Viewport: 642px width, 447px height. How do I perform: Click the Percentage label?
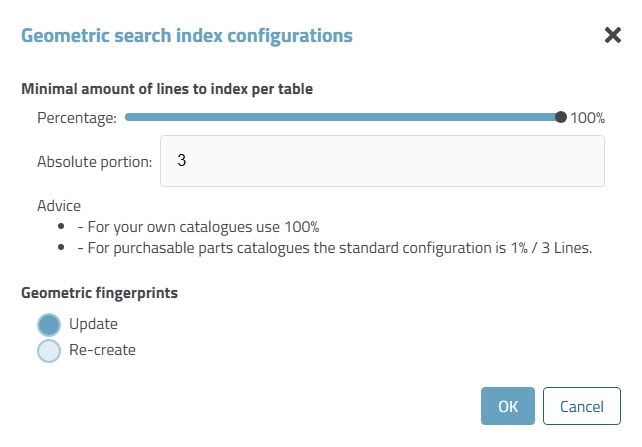(x=77, y=117)
